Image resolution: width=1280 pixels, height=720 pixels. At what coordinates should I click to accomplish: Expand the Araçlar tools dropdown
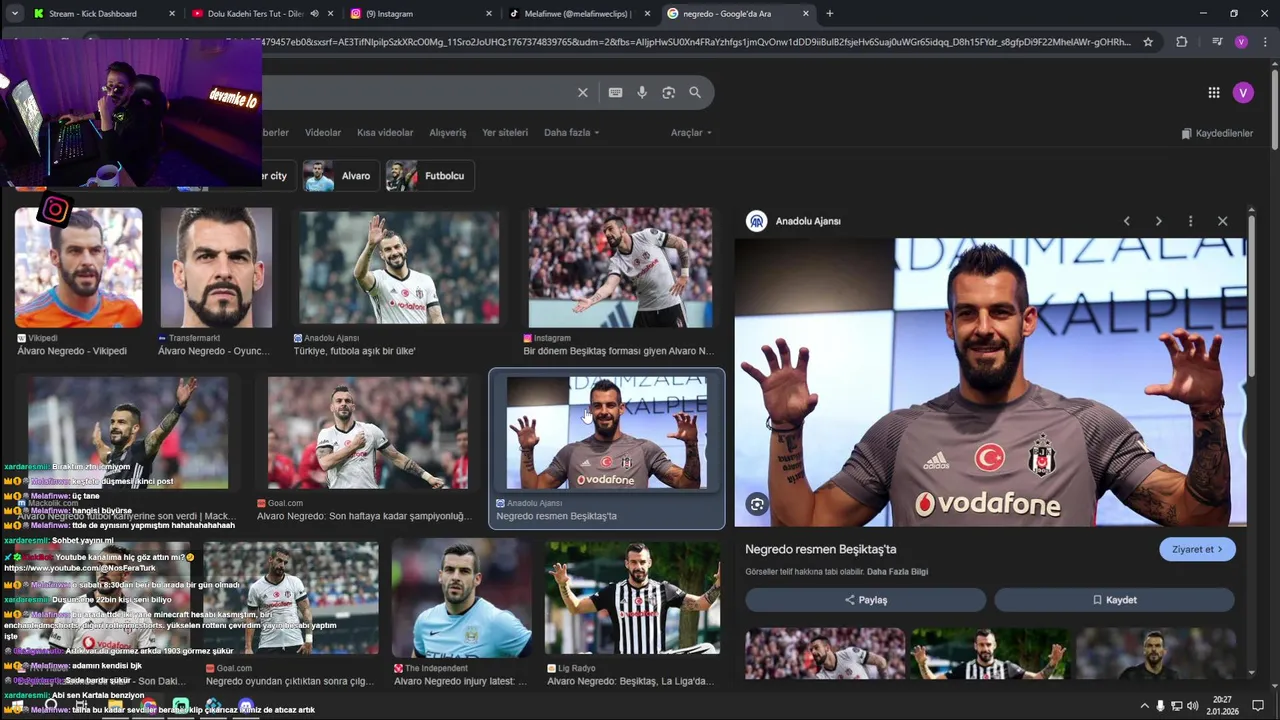point(691,133)
